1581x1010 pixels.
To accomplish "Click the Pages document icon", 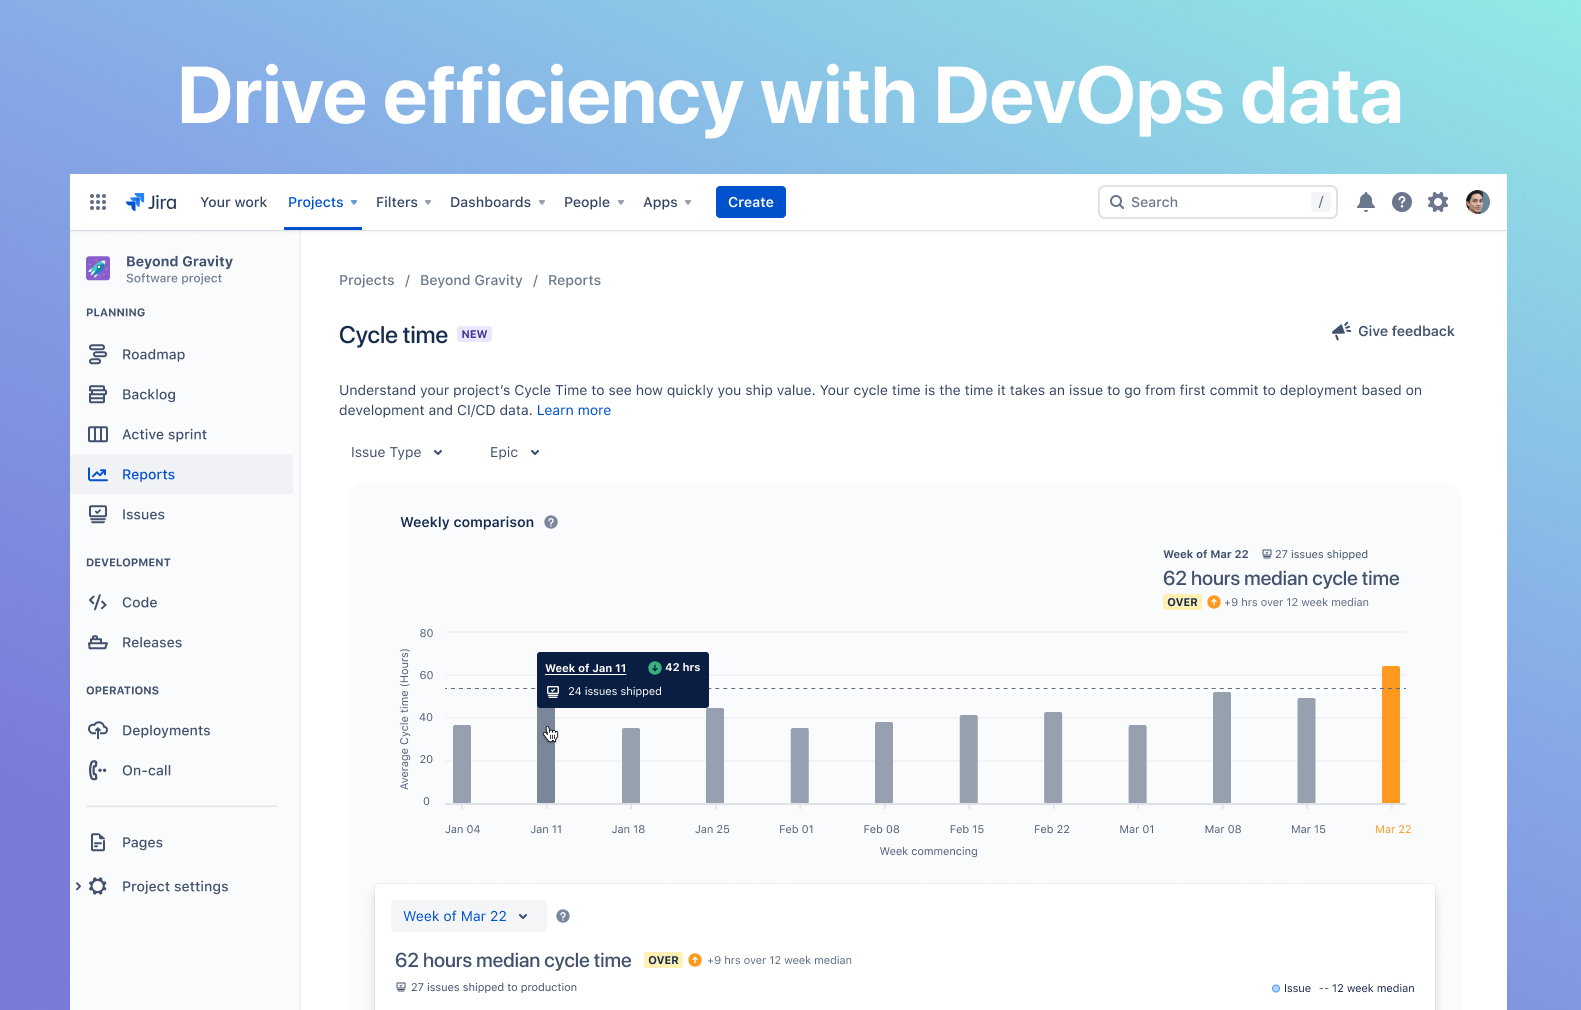I will tap(98, 842).
